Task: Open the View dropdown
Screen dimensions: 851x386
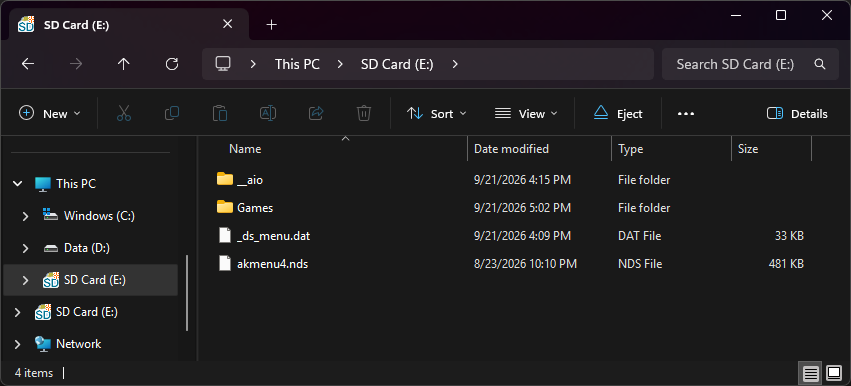Action: pyautogui.click(x=526, y=113)
